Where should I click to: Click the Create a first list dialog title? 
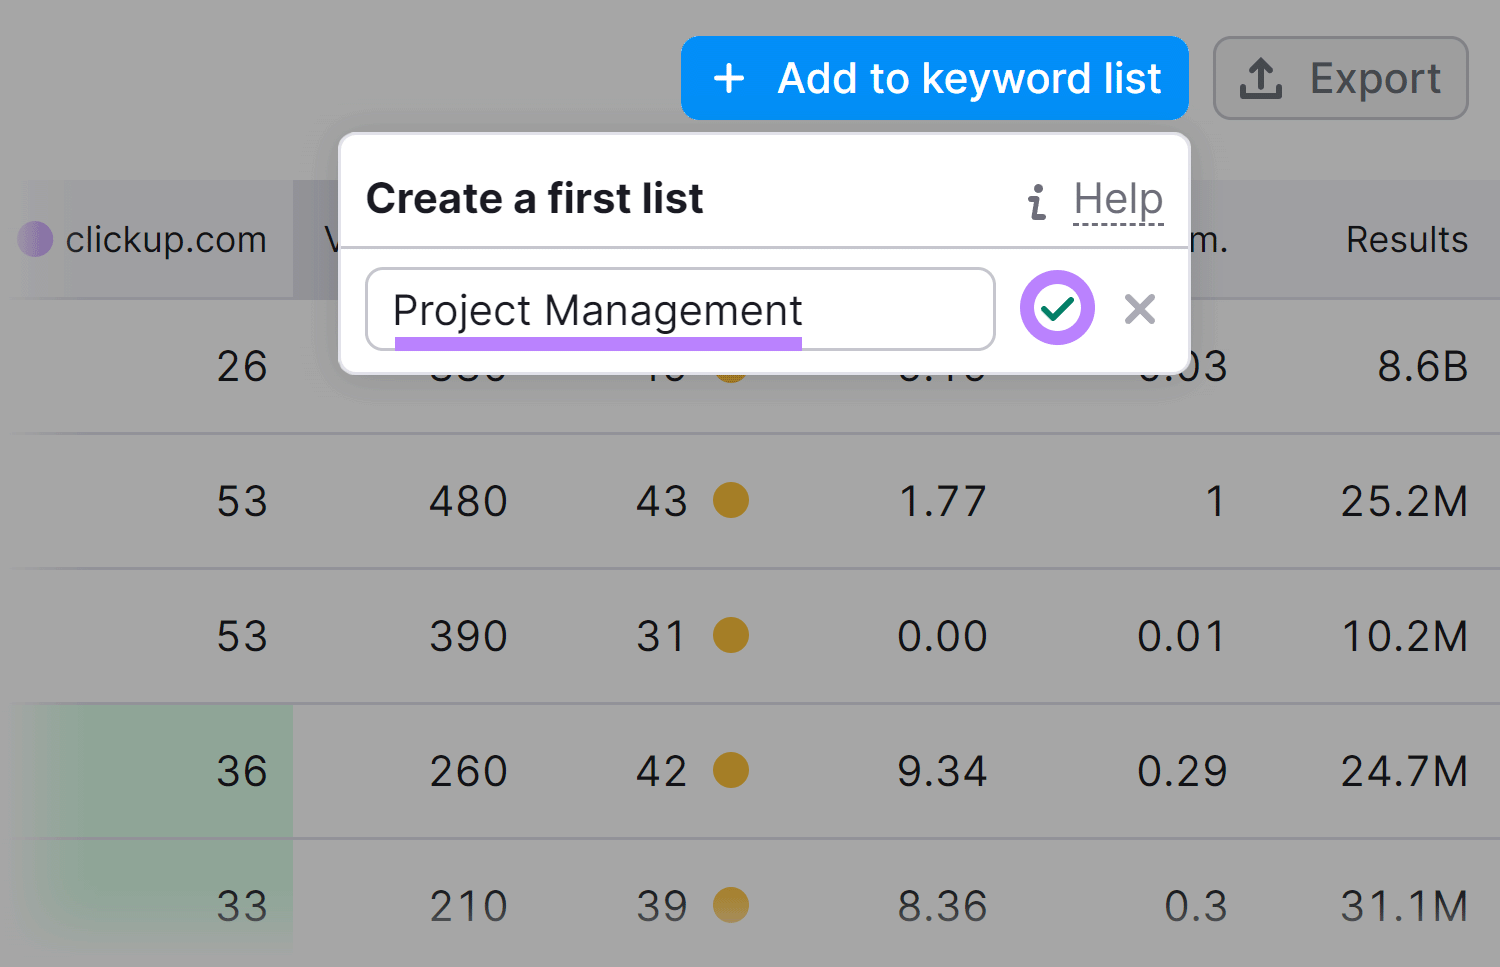point(535,199)
